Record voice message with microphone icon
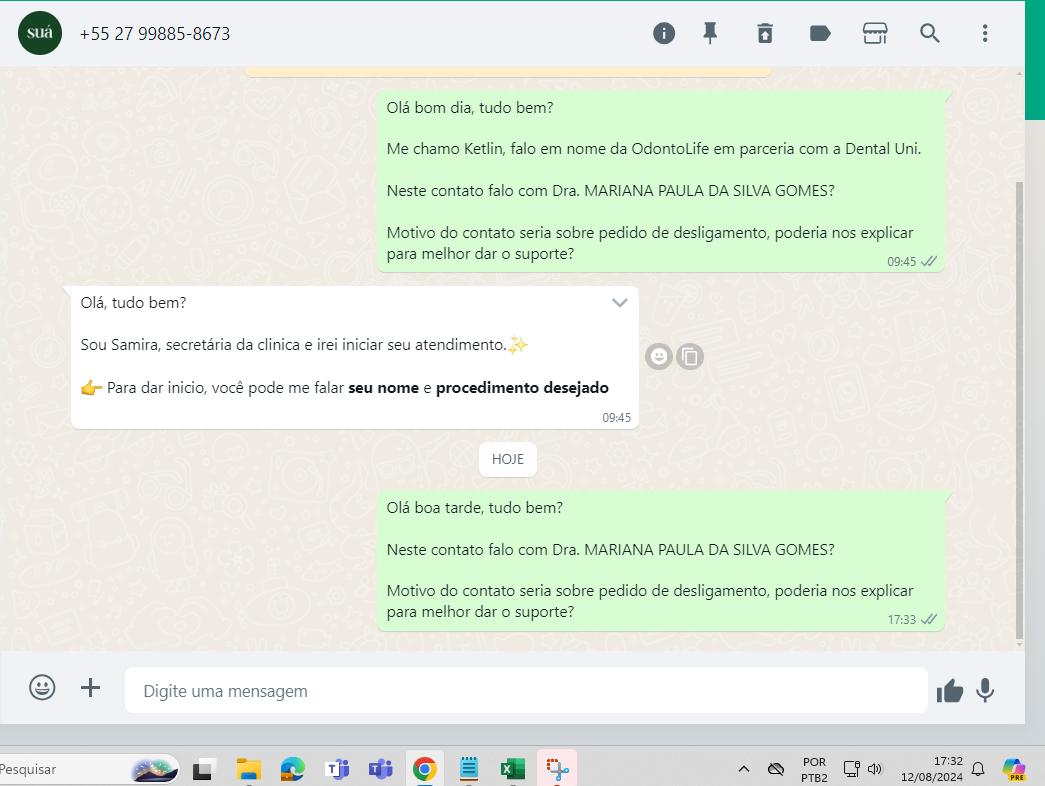 click(986, 691)
